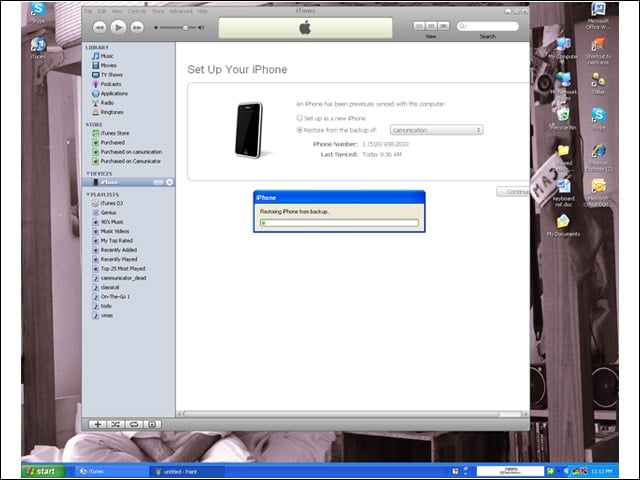This screenshot has height=480, width=640.
Task: Select My Computer desktop icon
Action: (x=563, y=48)
